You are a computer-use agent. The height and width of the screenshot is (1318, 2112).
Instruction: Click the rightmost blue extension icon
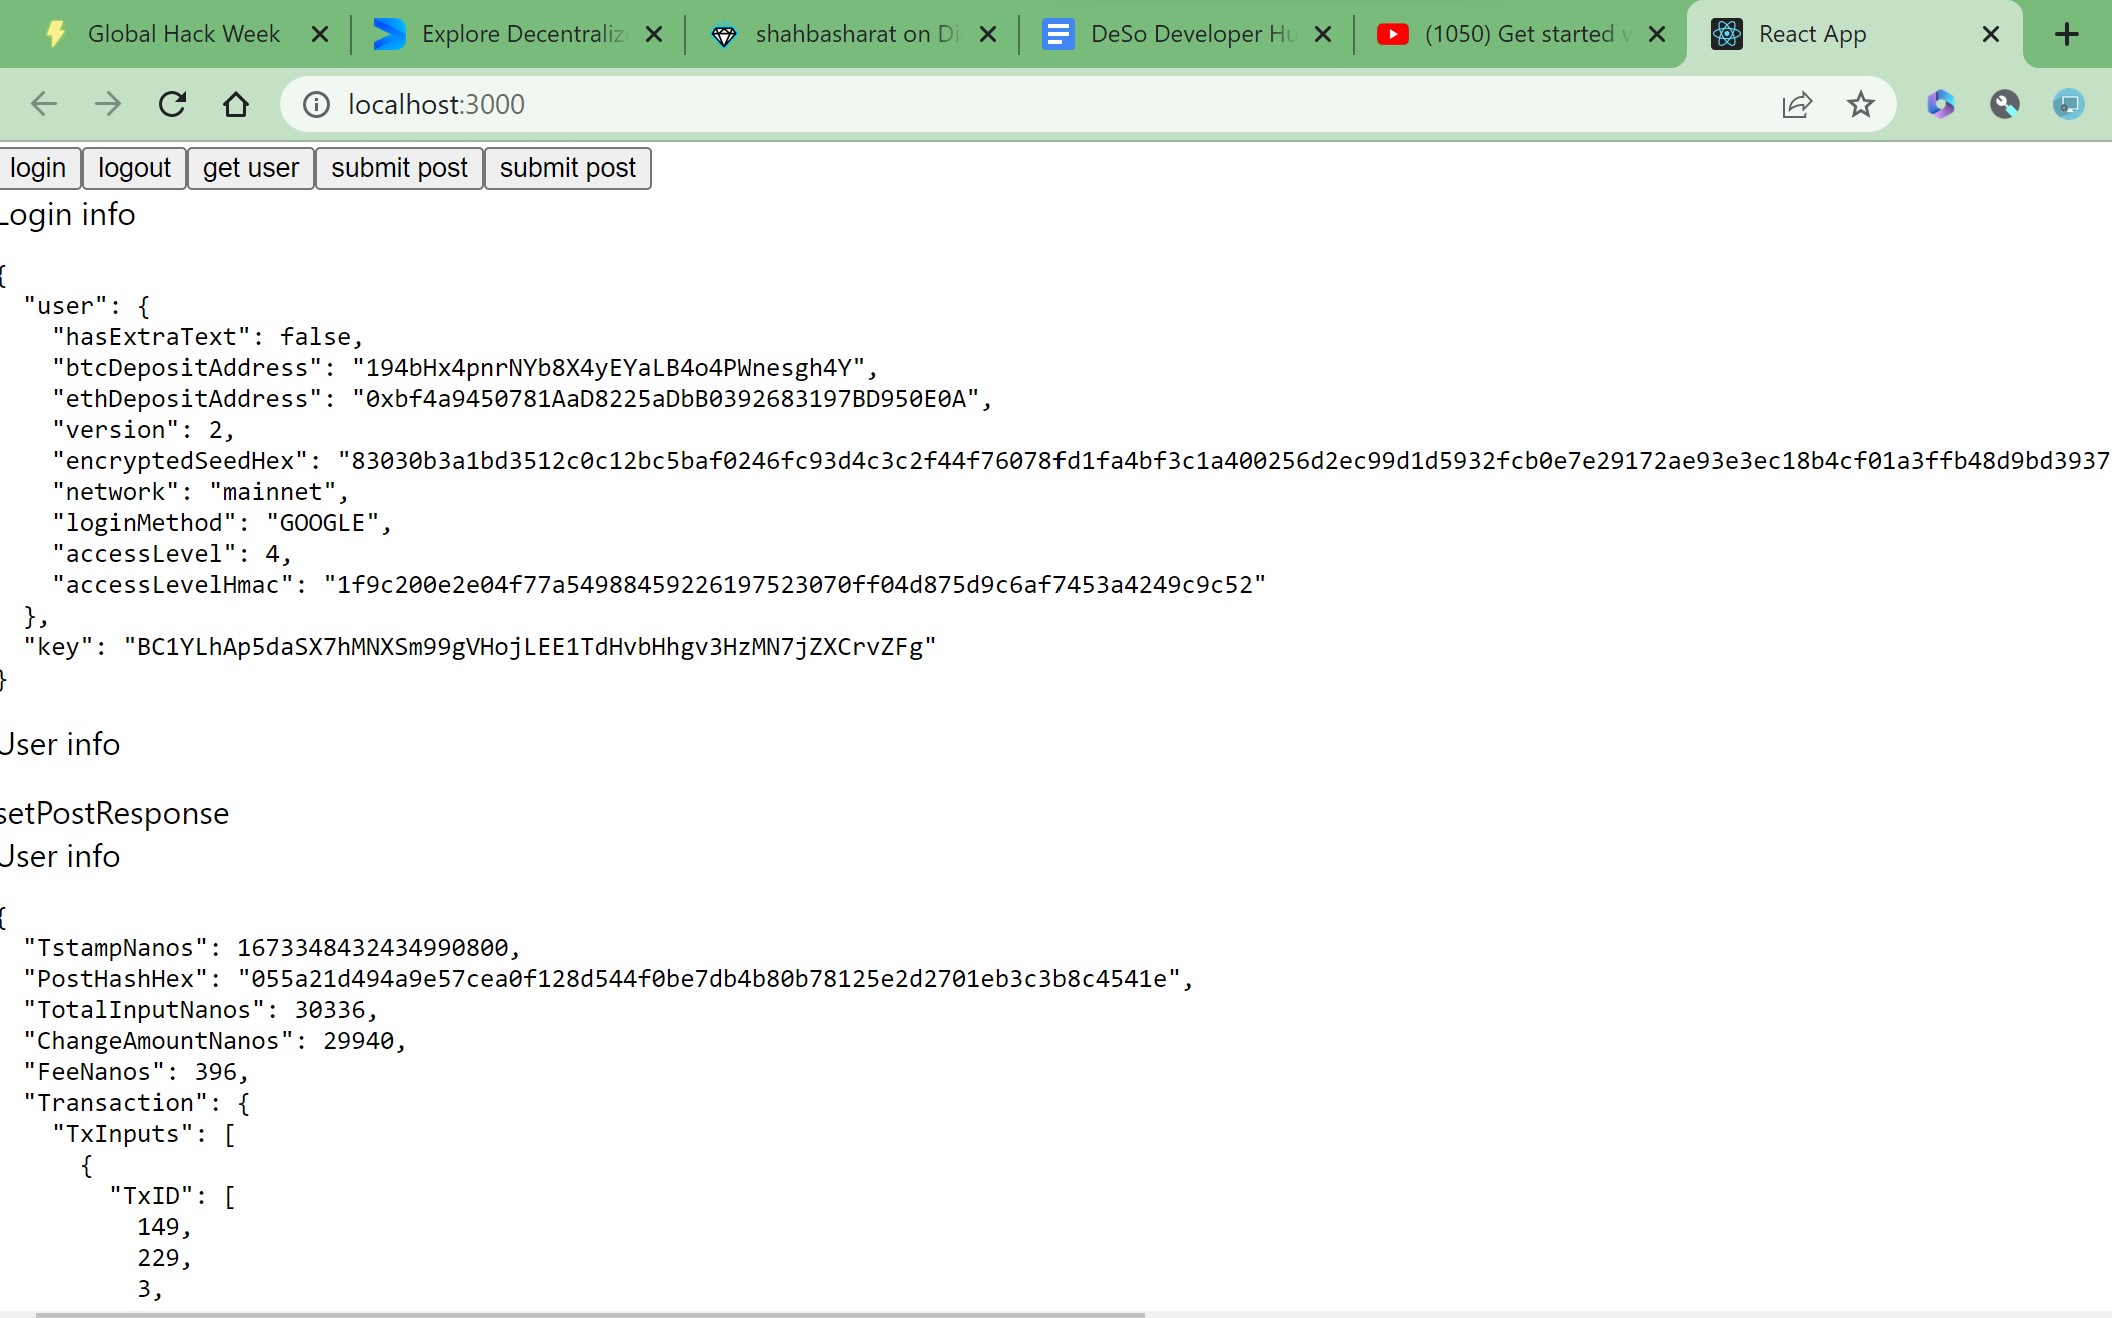2068,104
